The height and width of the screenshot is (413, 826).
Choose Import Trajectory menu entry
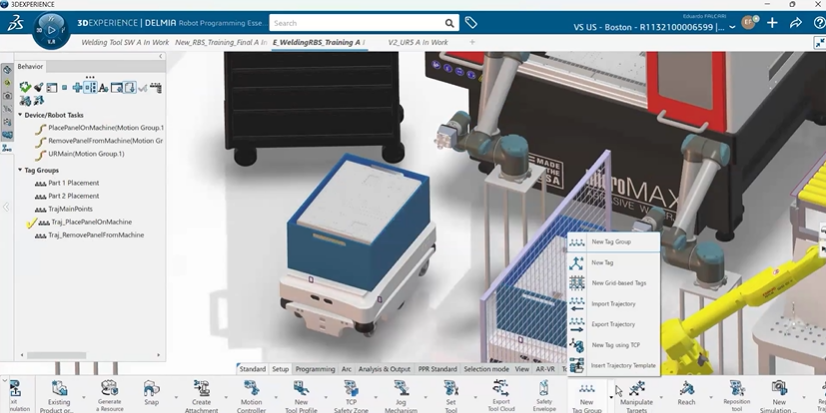pos(613,304)
